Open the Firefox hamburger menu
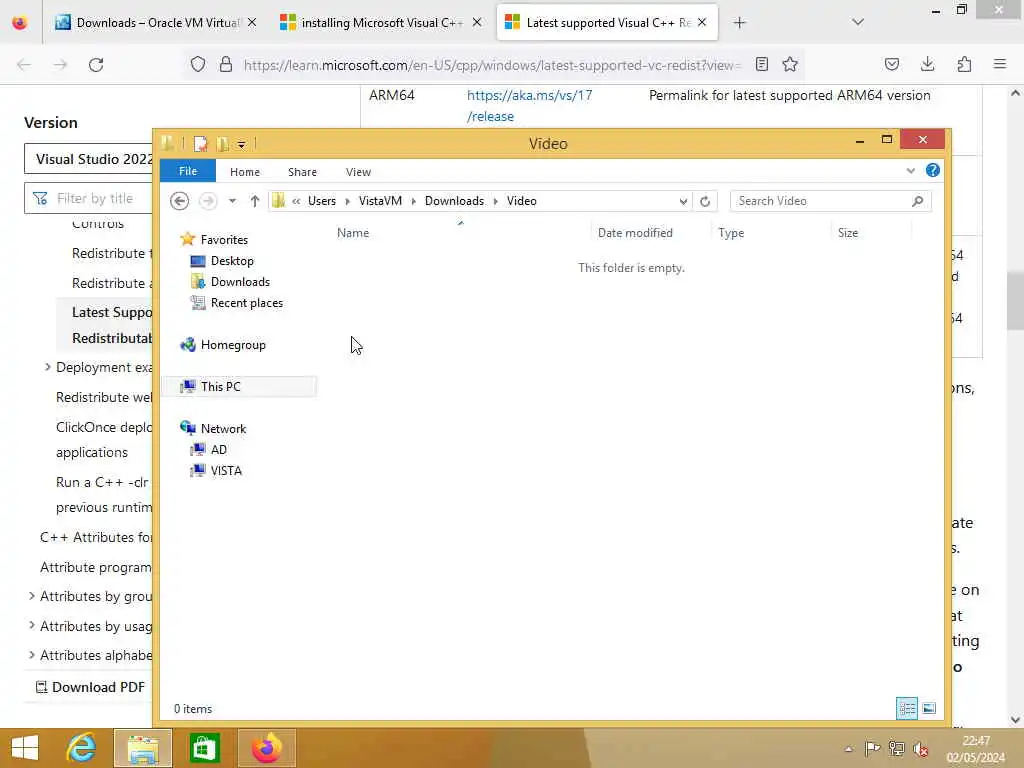Screen dimensions: 1024x768 [1000, 64]
